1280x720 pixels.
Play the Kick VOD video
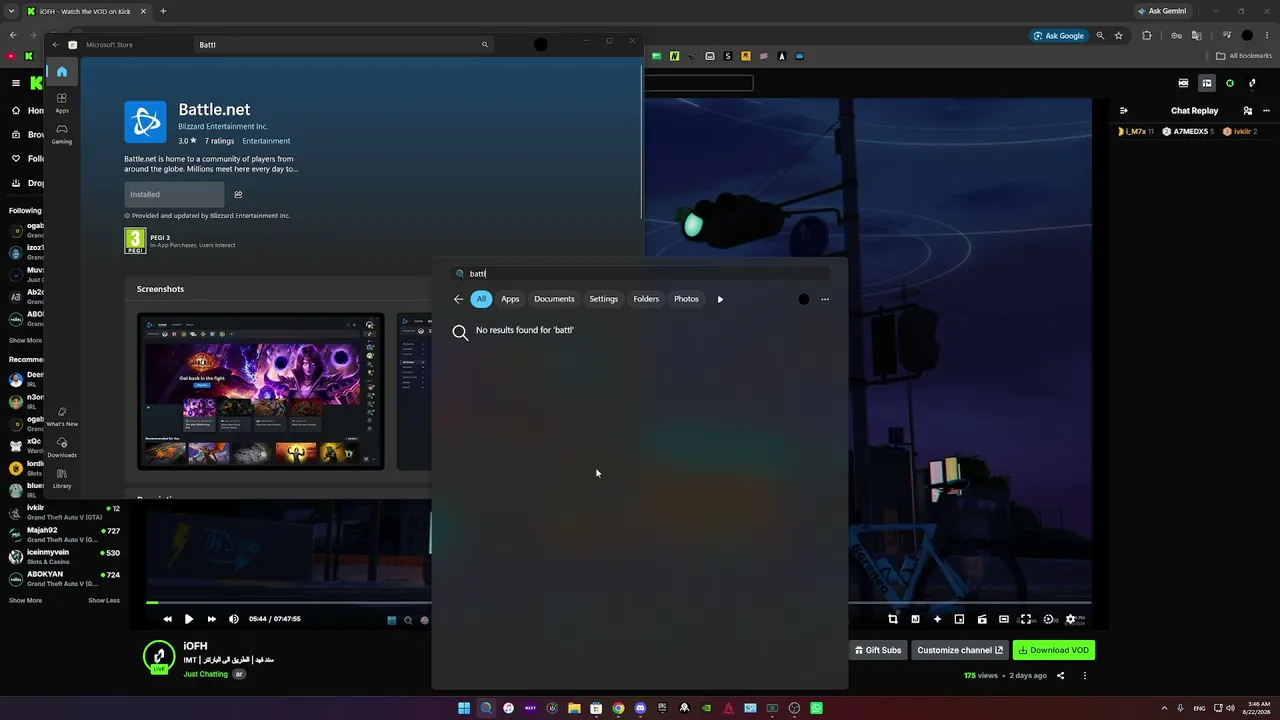click(189, 619)
